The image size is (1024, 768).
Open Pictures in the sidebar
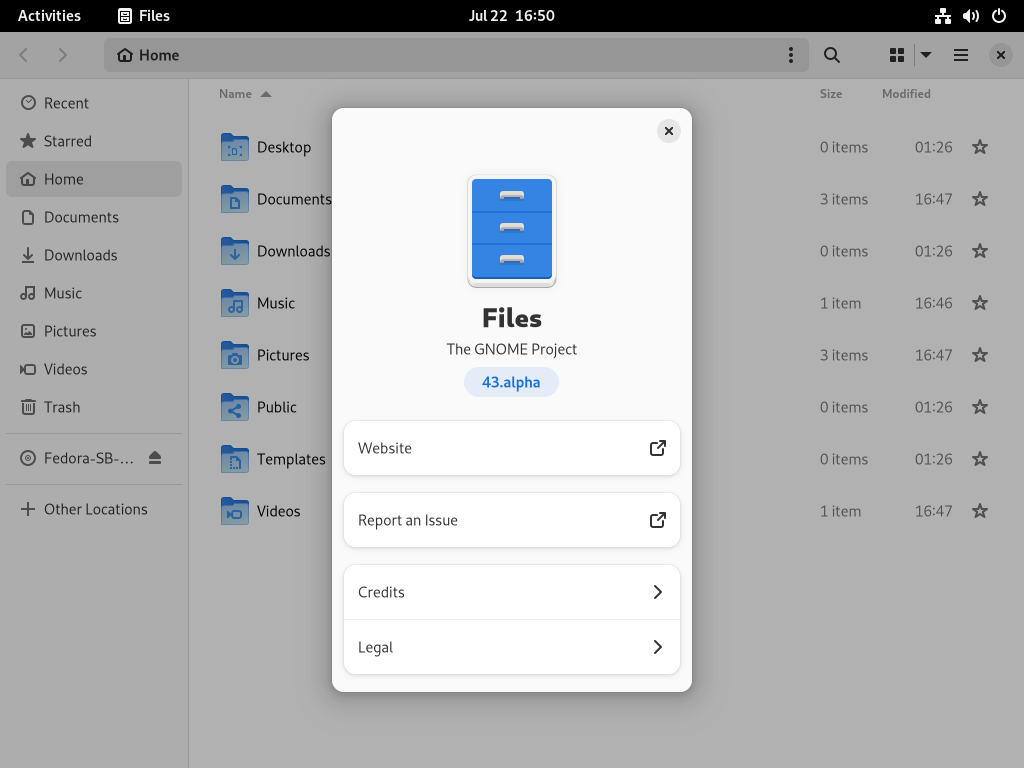pos(94,331)
